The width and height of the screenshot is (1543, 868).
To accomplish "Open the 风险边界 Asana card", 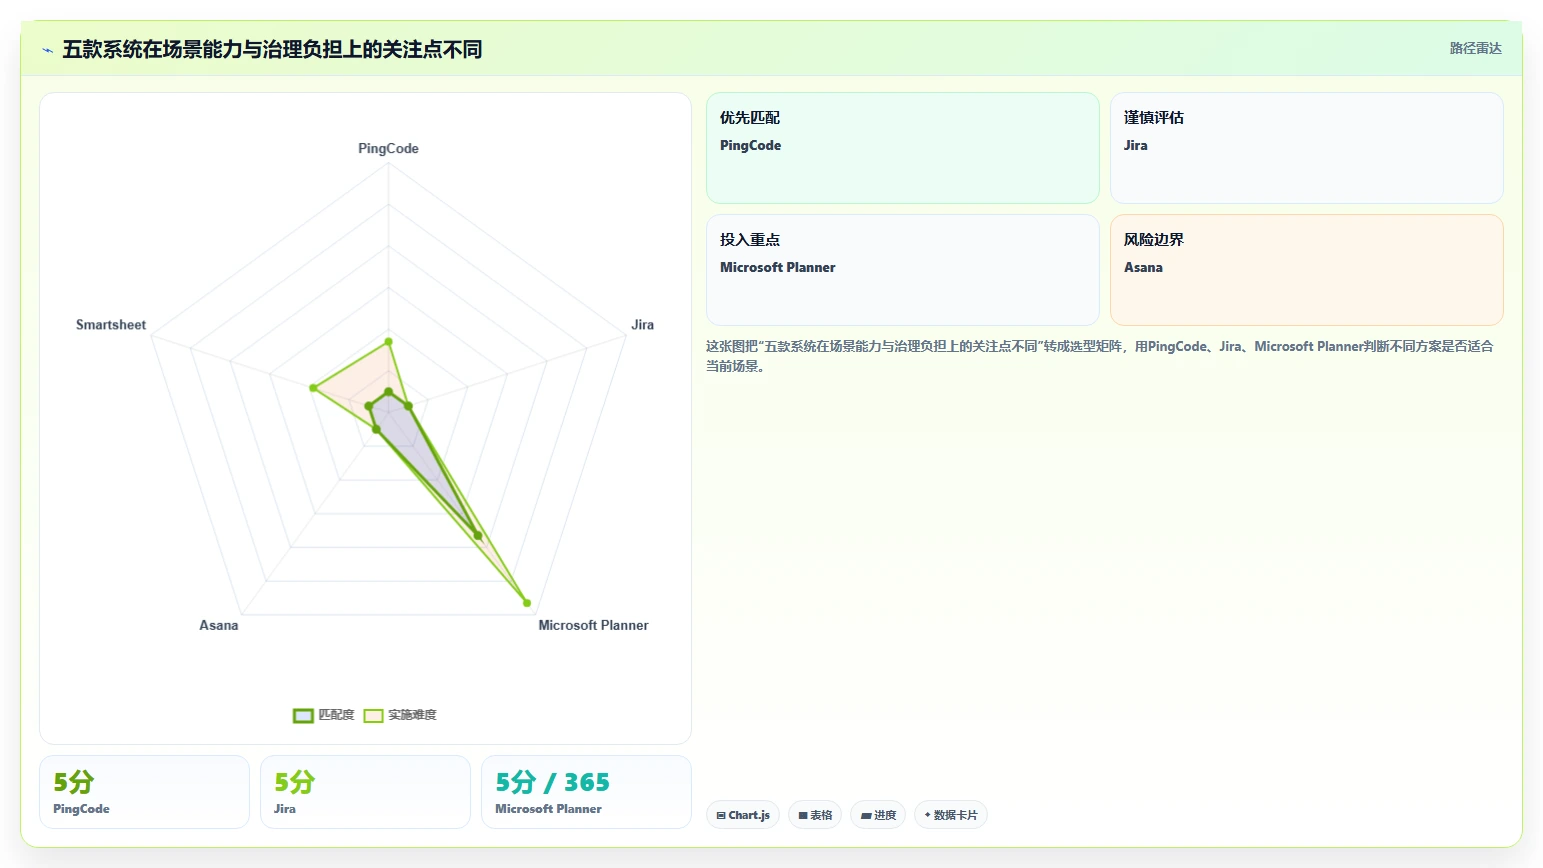I will [x=1306, y=270].
